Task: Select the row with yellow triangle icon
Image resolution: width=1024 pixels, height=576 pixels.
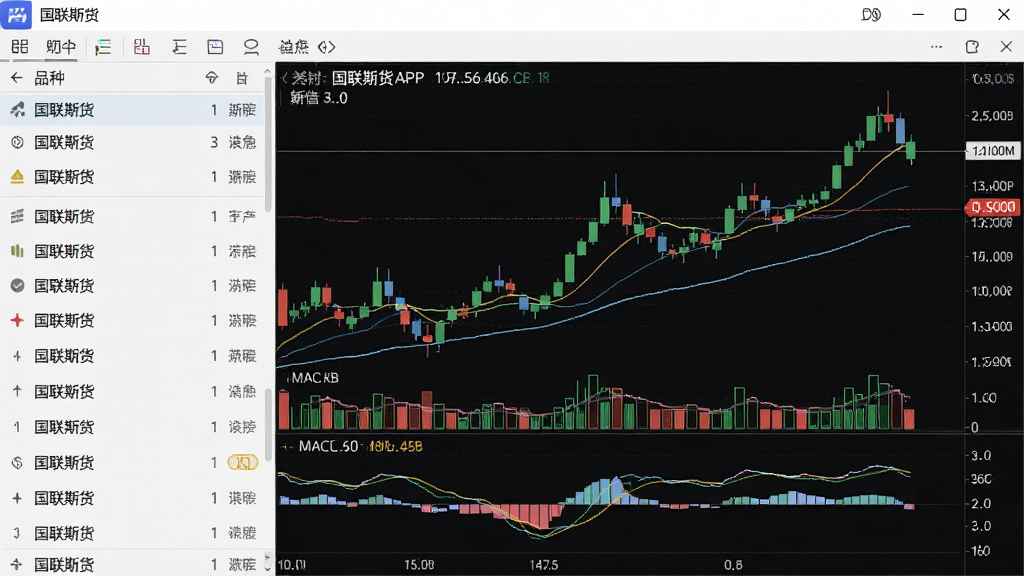Action: coord(133,177)
